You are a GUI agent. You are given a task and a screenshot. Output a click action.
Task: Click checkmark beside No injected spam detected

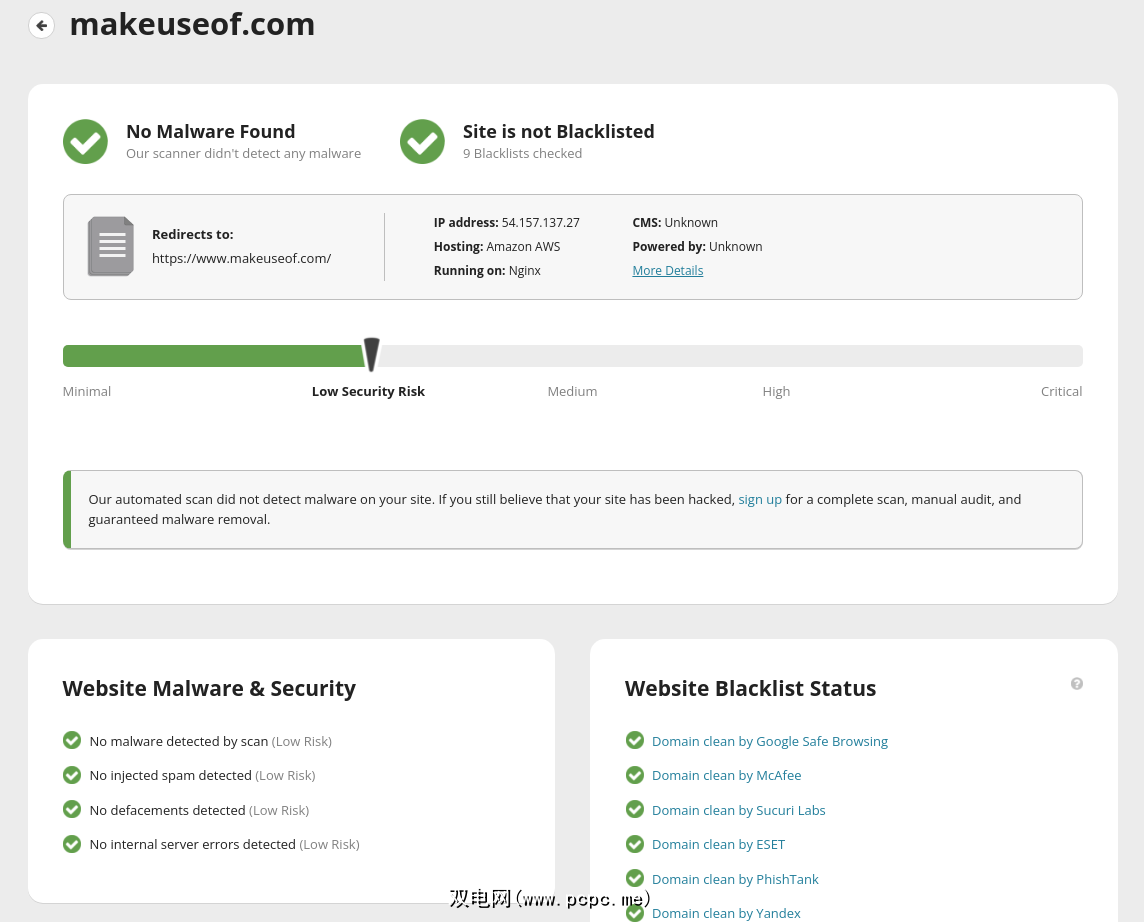point(72,775)
